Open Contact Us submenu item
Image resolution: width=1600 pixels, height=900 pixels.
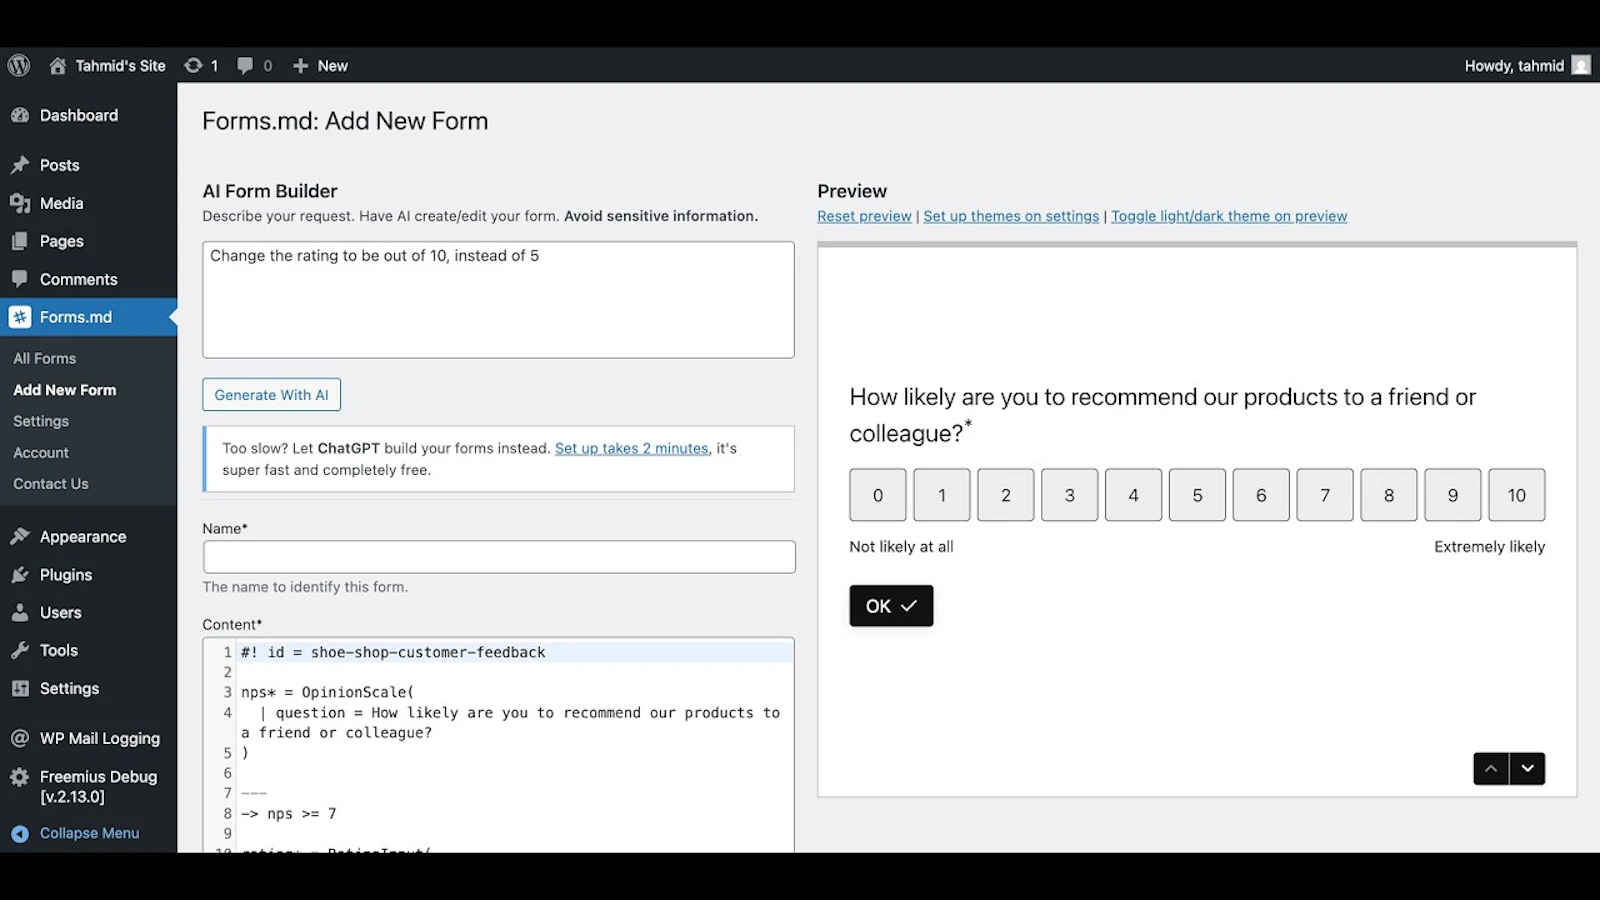point(51,484)
